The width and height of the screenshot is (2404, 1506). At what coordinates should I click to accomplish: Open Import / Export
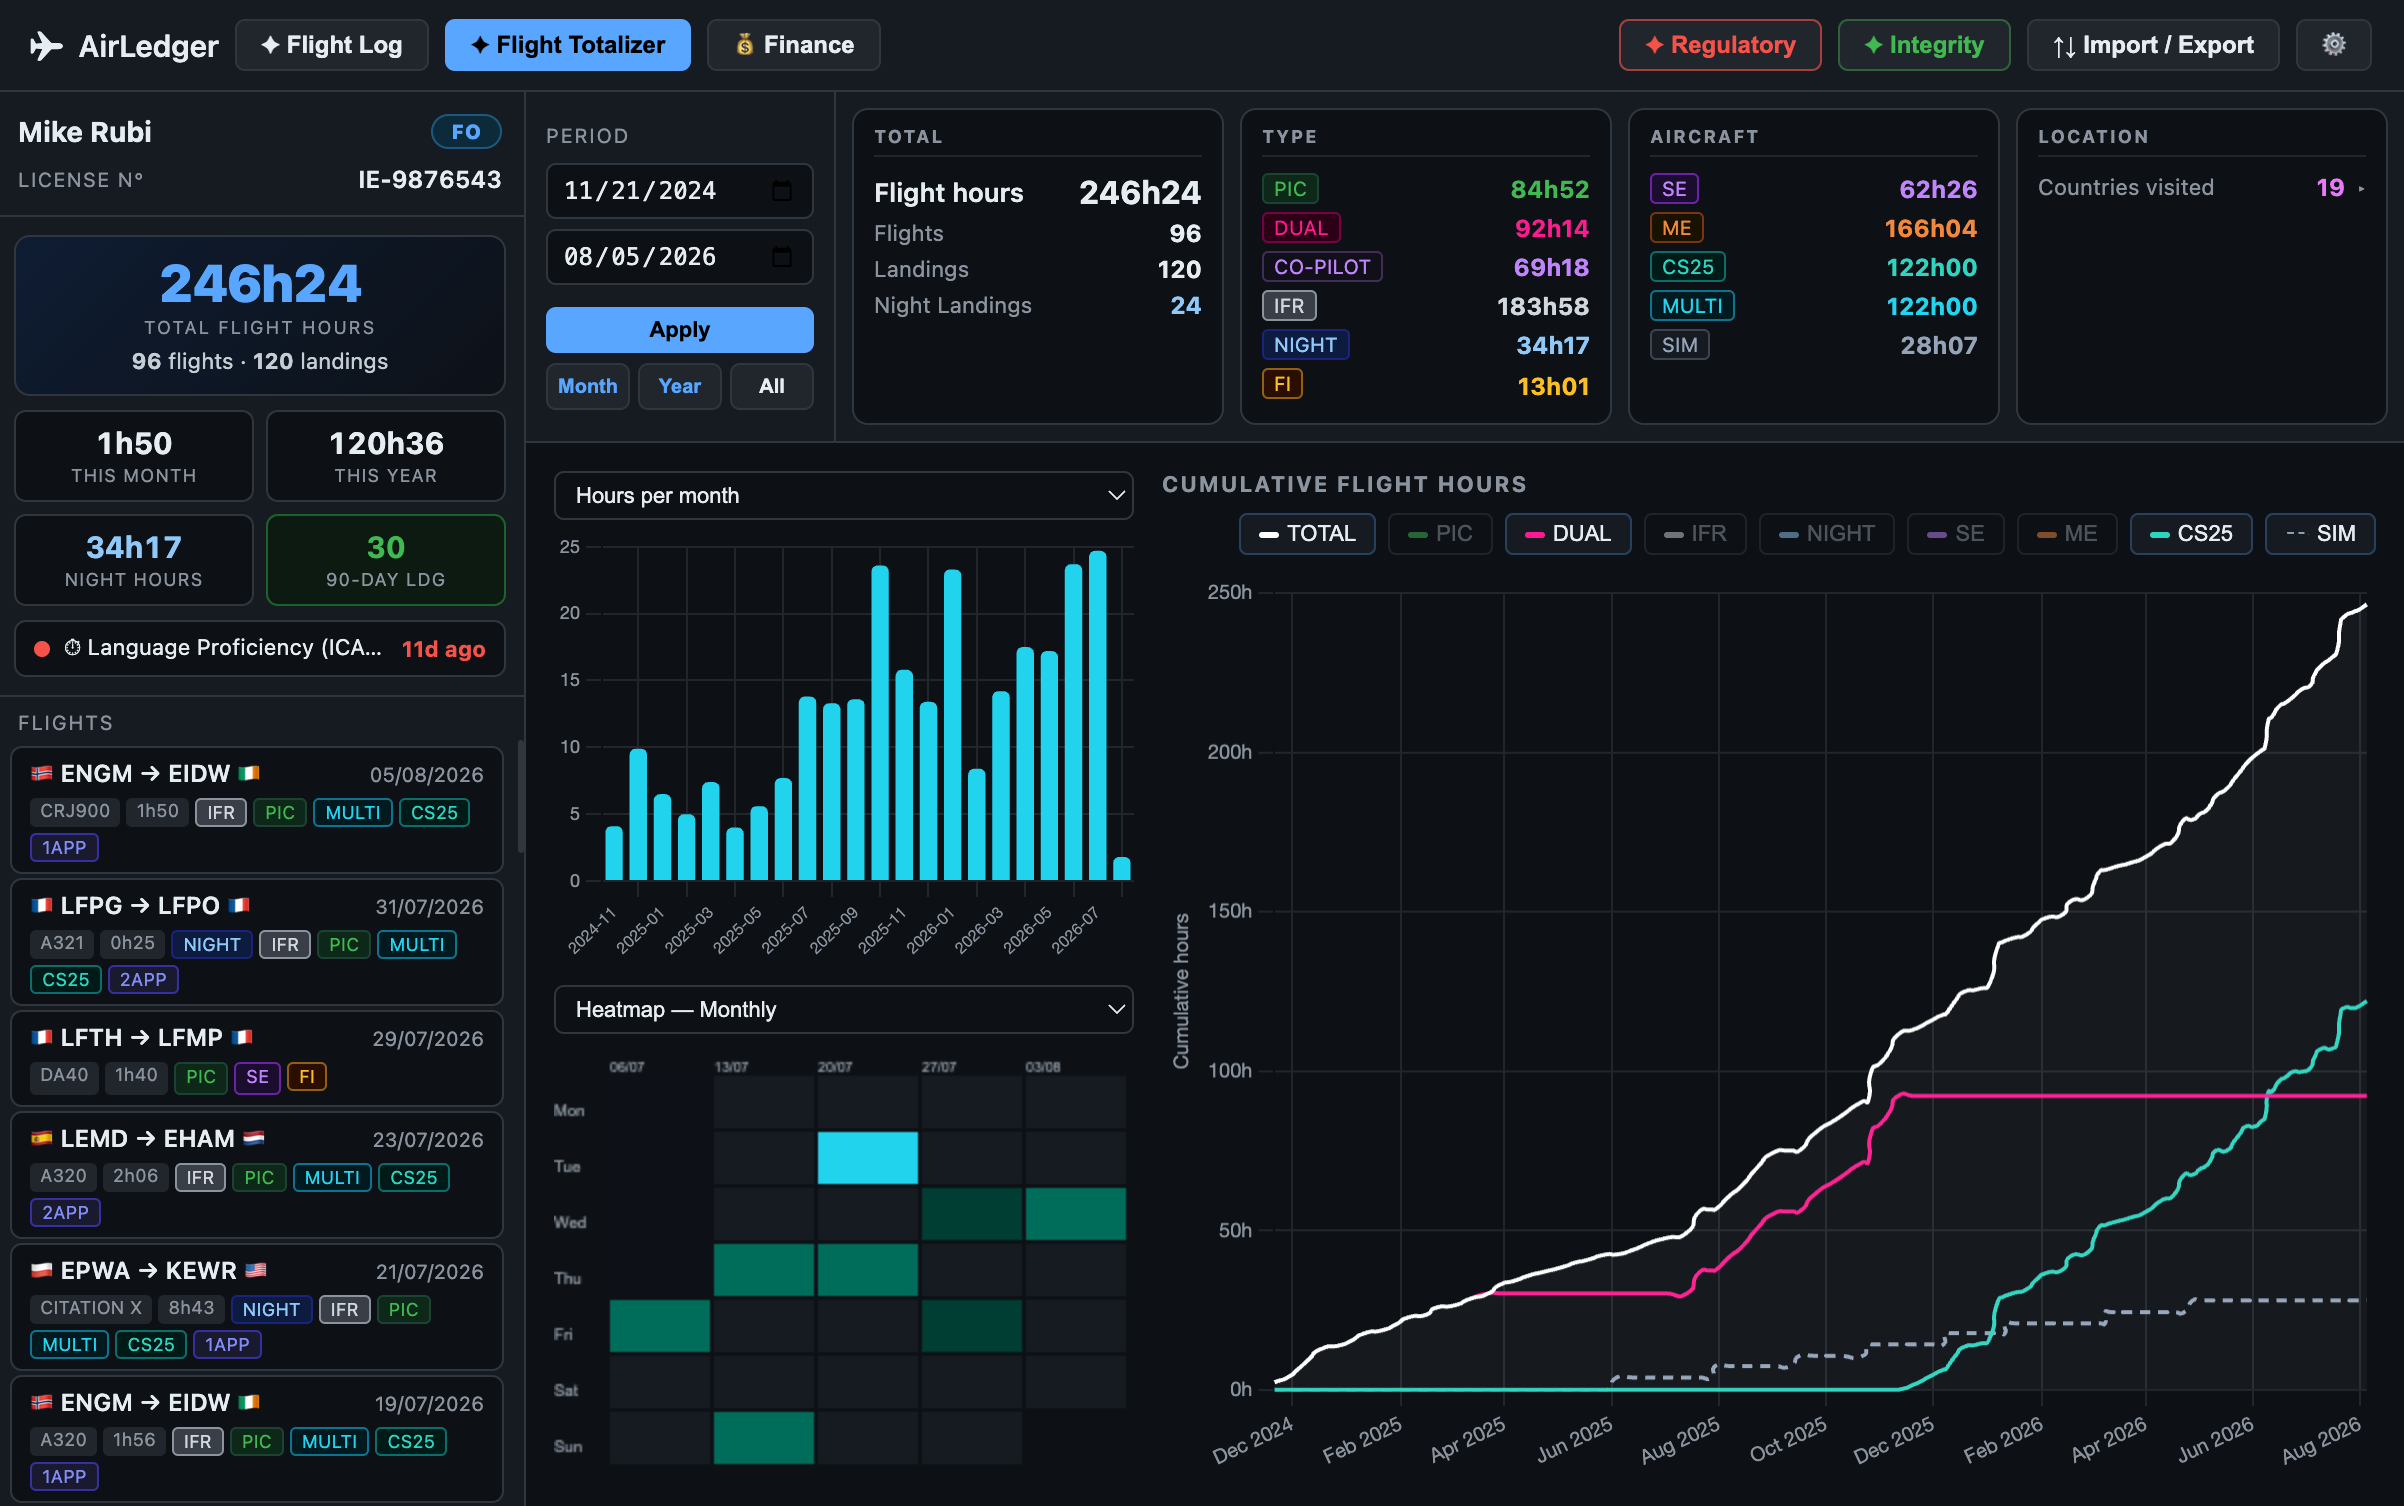click(x=2153, y=45)
